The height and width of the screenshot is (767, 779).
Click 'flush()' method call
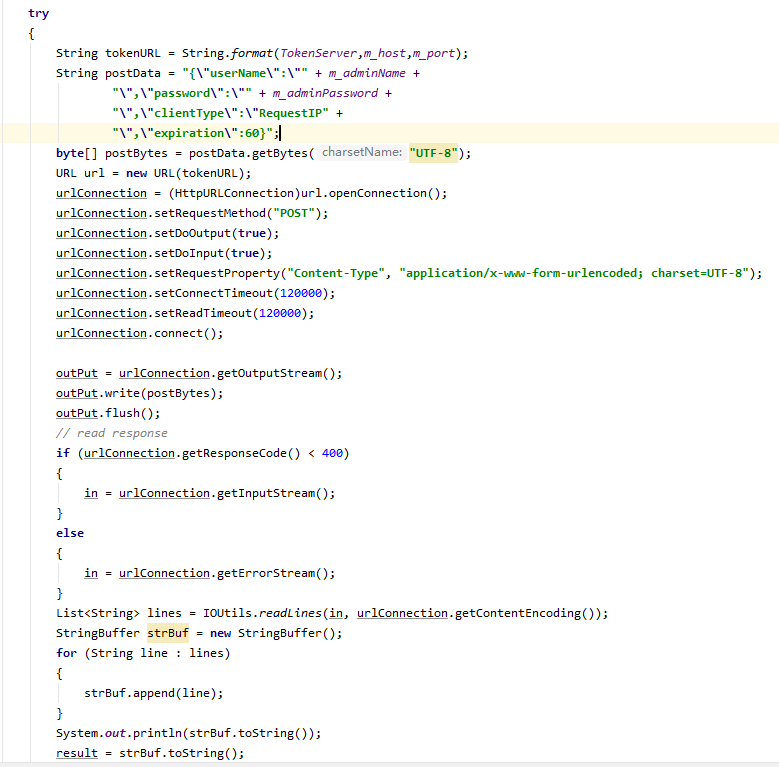pos(129,413)
